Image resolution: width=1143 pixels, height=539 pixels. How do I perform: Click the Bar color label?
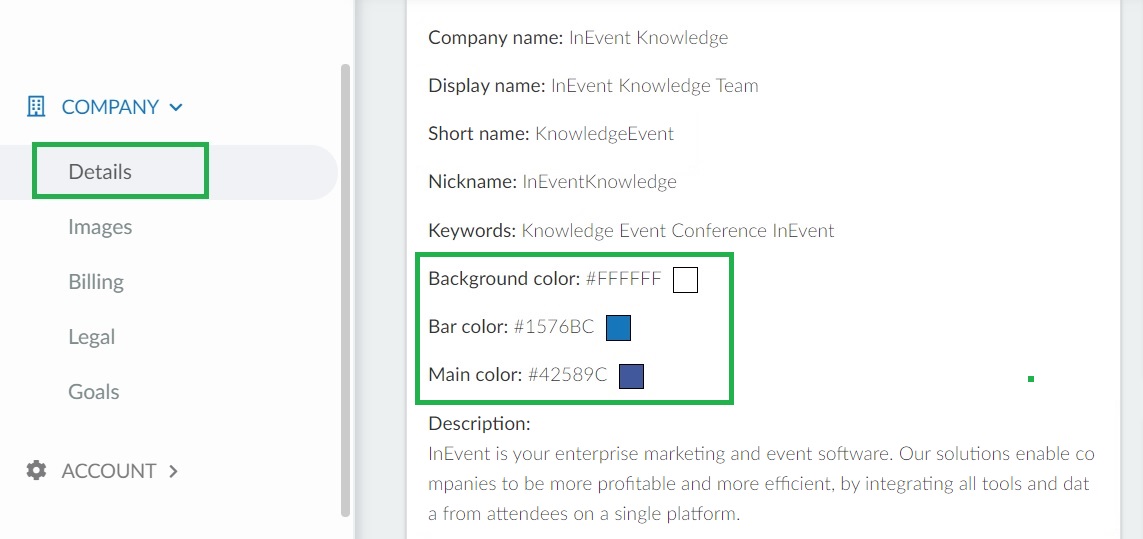tap(468, 327)
